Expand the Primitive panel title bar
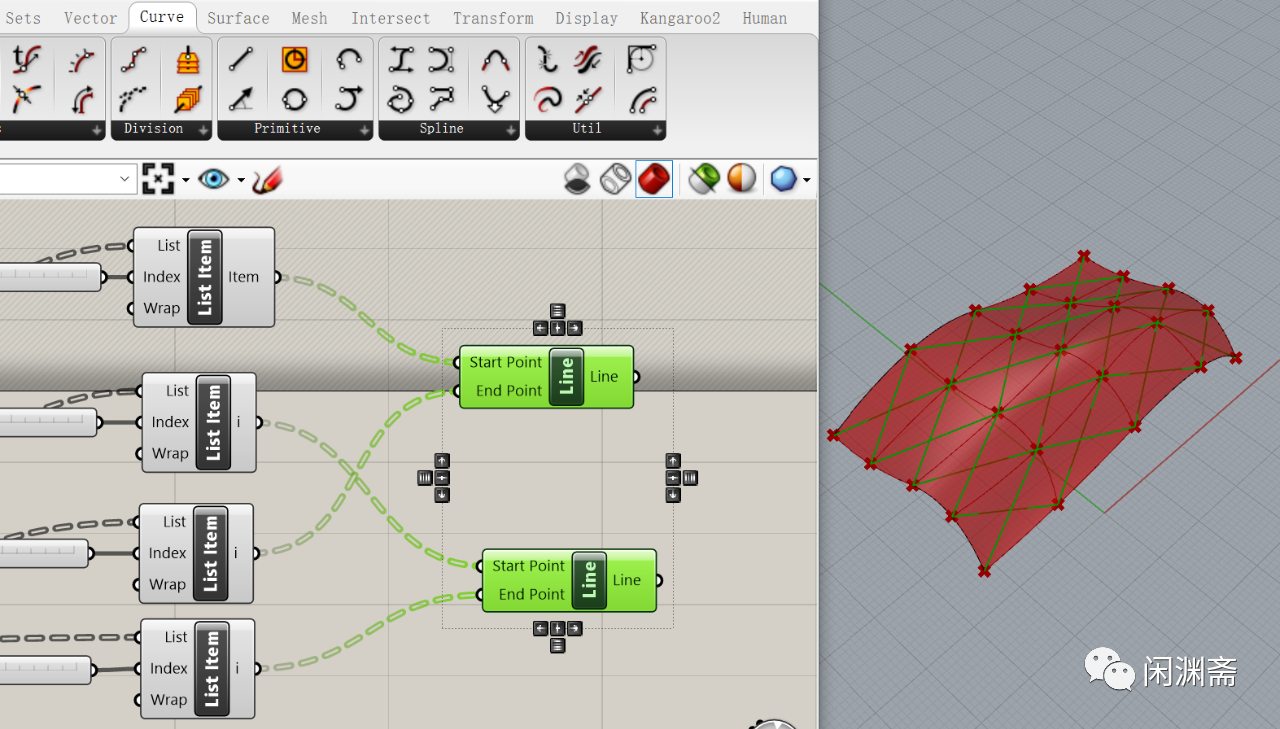1280x729 pixels. (x=295, y=129)
